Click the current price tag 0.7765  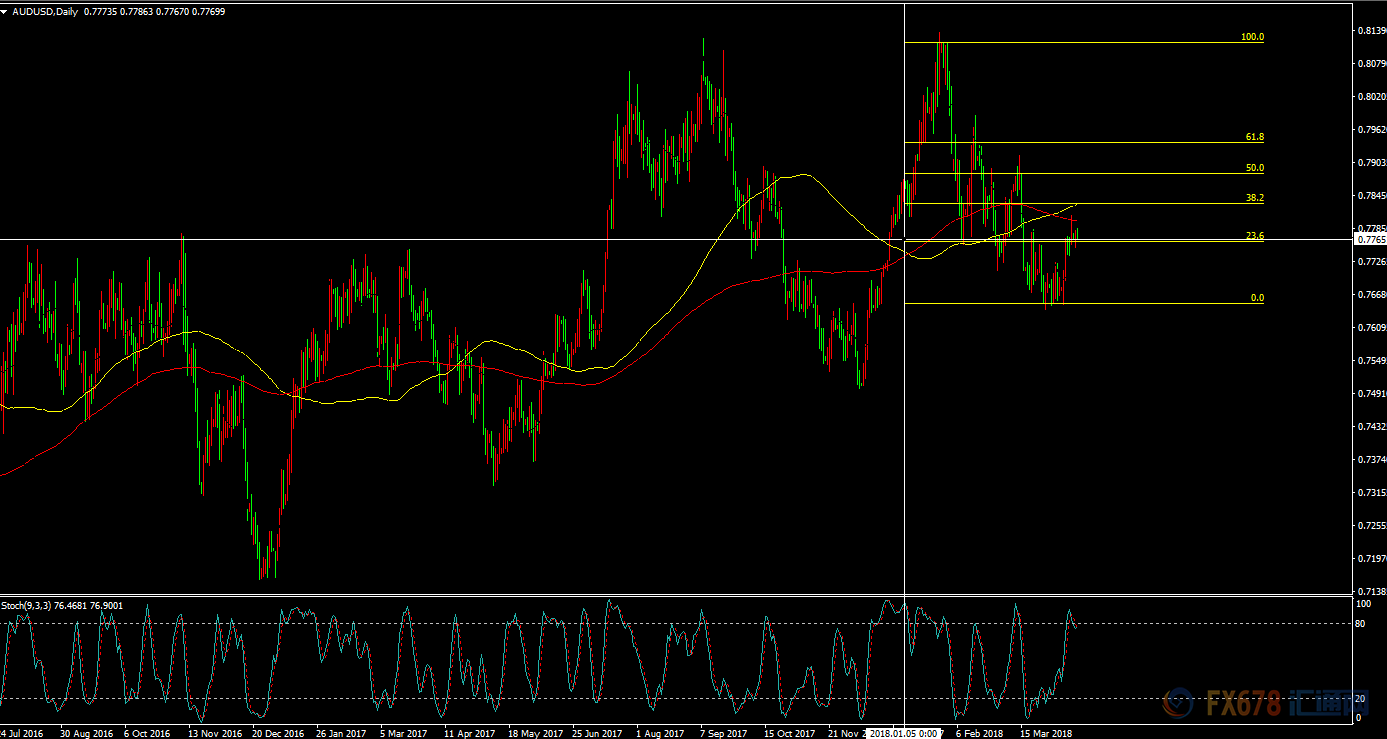click(x=1370, y=240)
